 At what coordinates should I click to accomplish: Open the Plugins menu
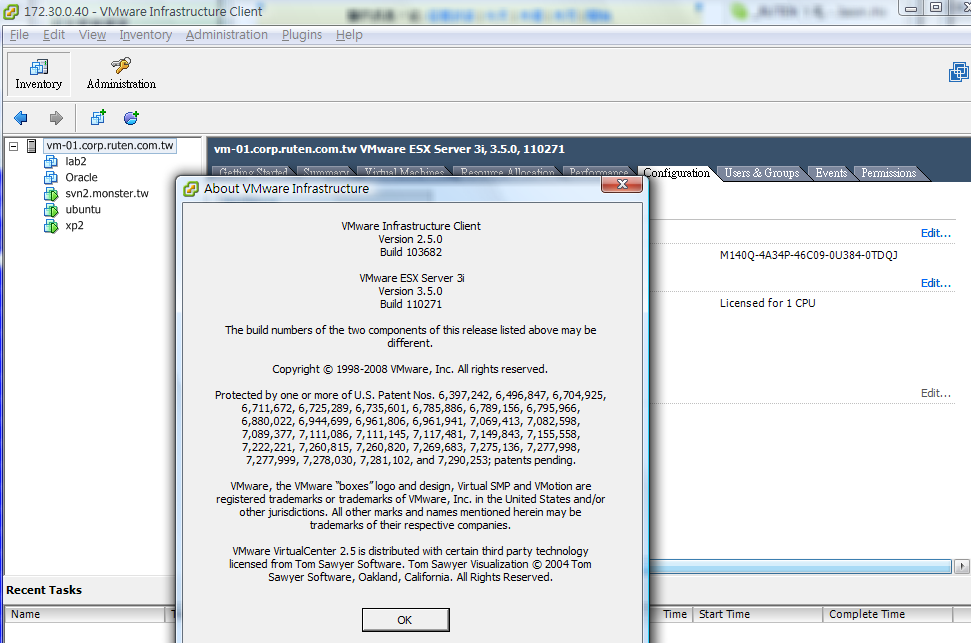point(302,35)
